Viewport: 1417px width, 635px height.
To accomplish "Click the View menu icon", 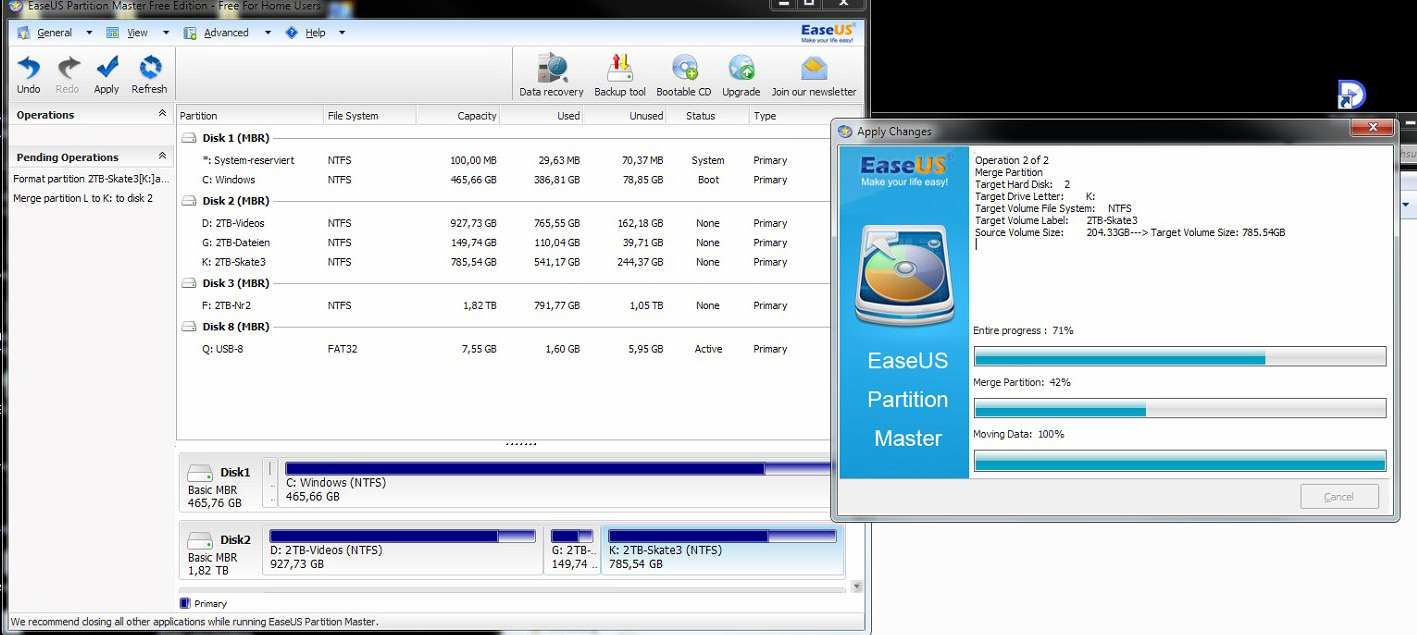I will [x=113, y=33].
